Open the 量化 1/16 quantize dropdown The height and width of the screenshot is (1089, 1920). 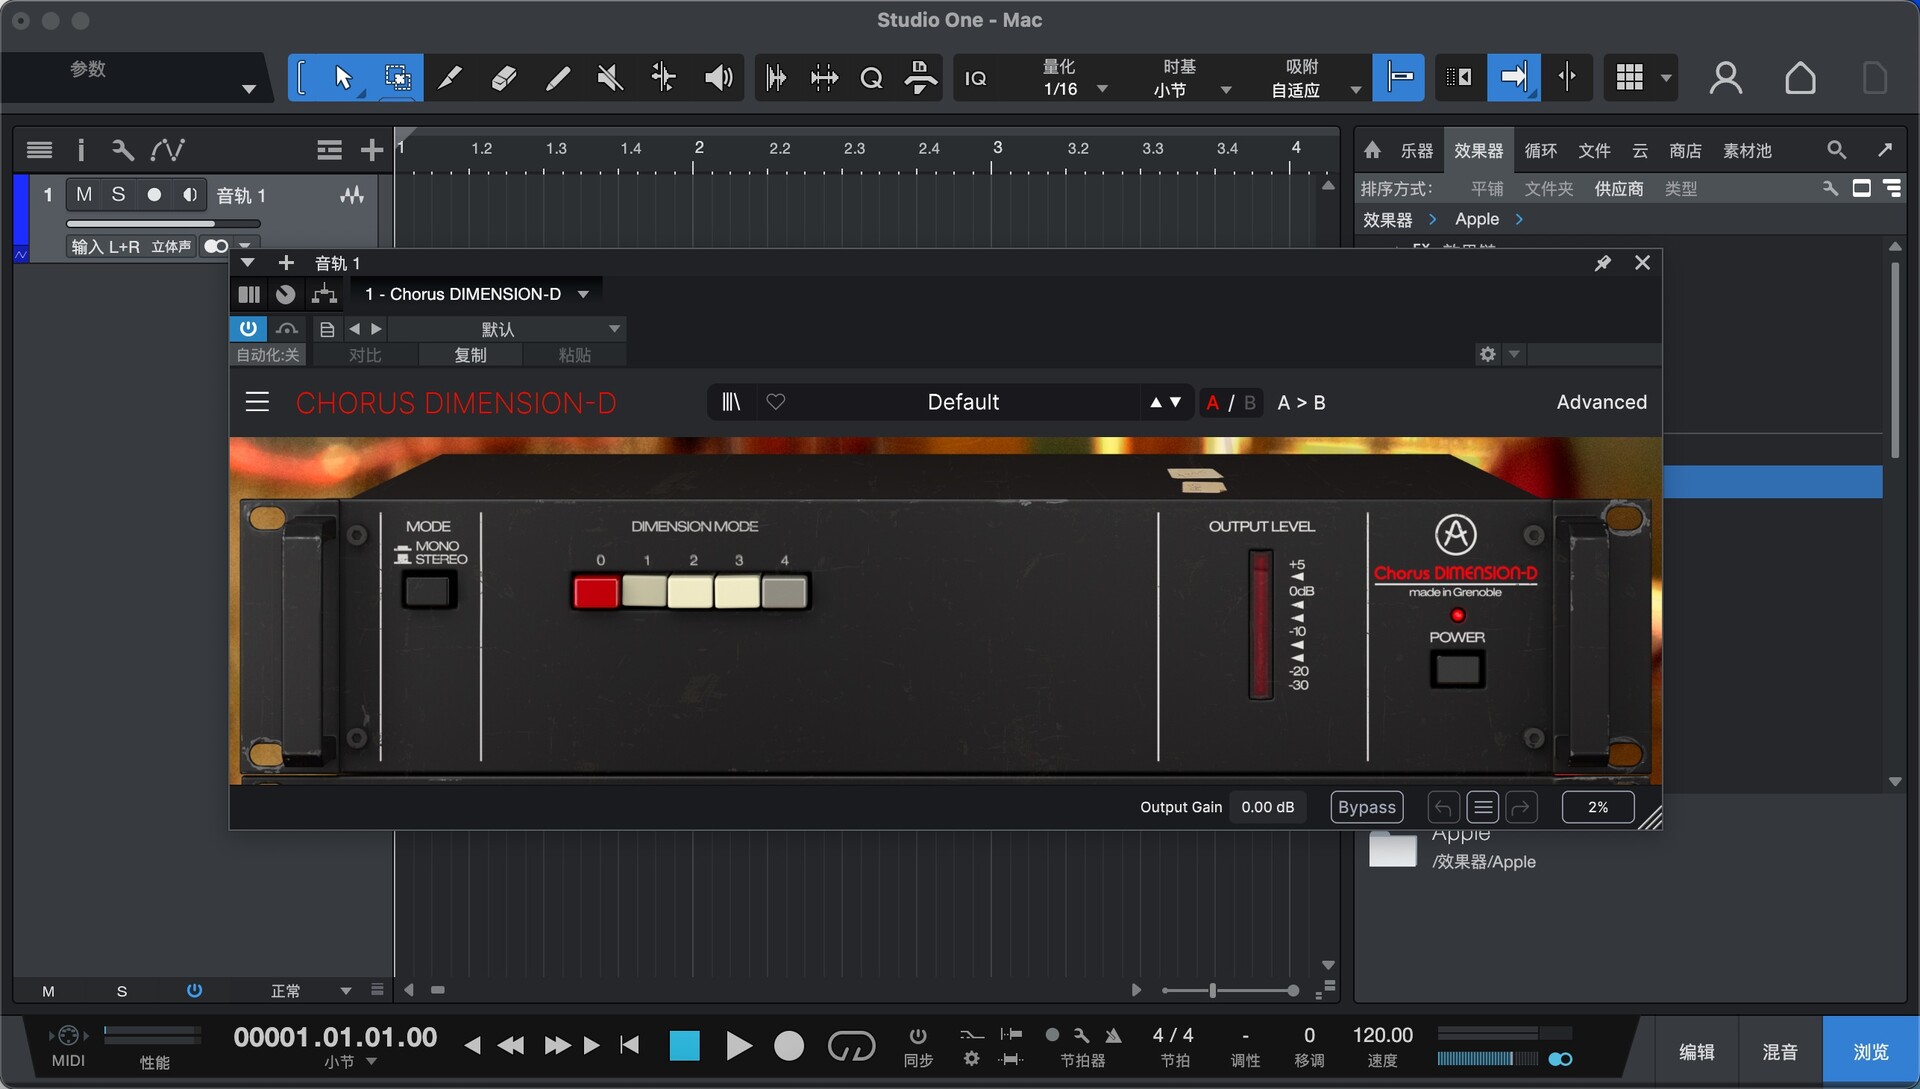1102,89
